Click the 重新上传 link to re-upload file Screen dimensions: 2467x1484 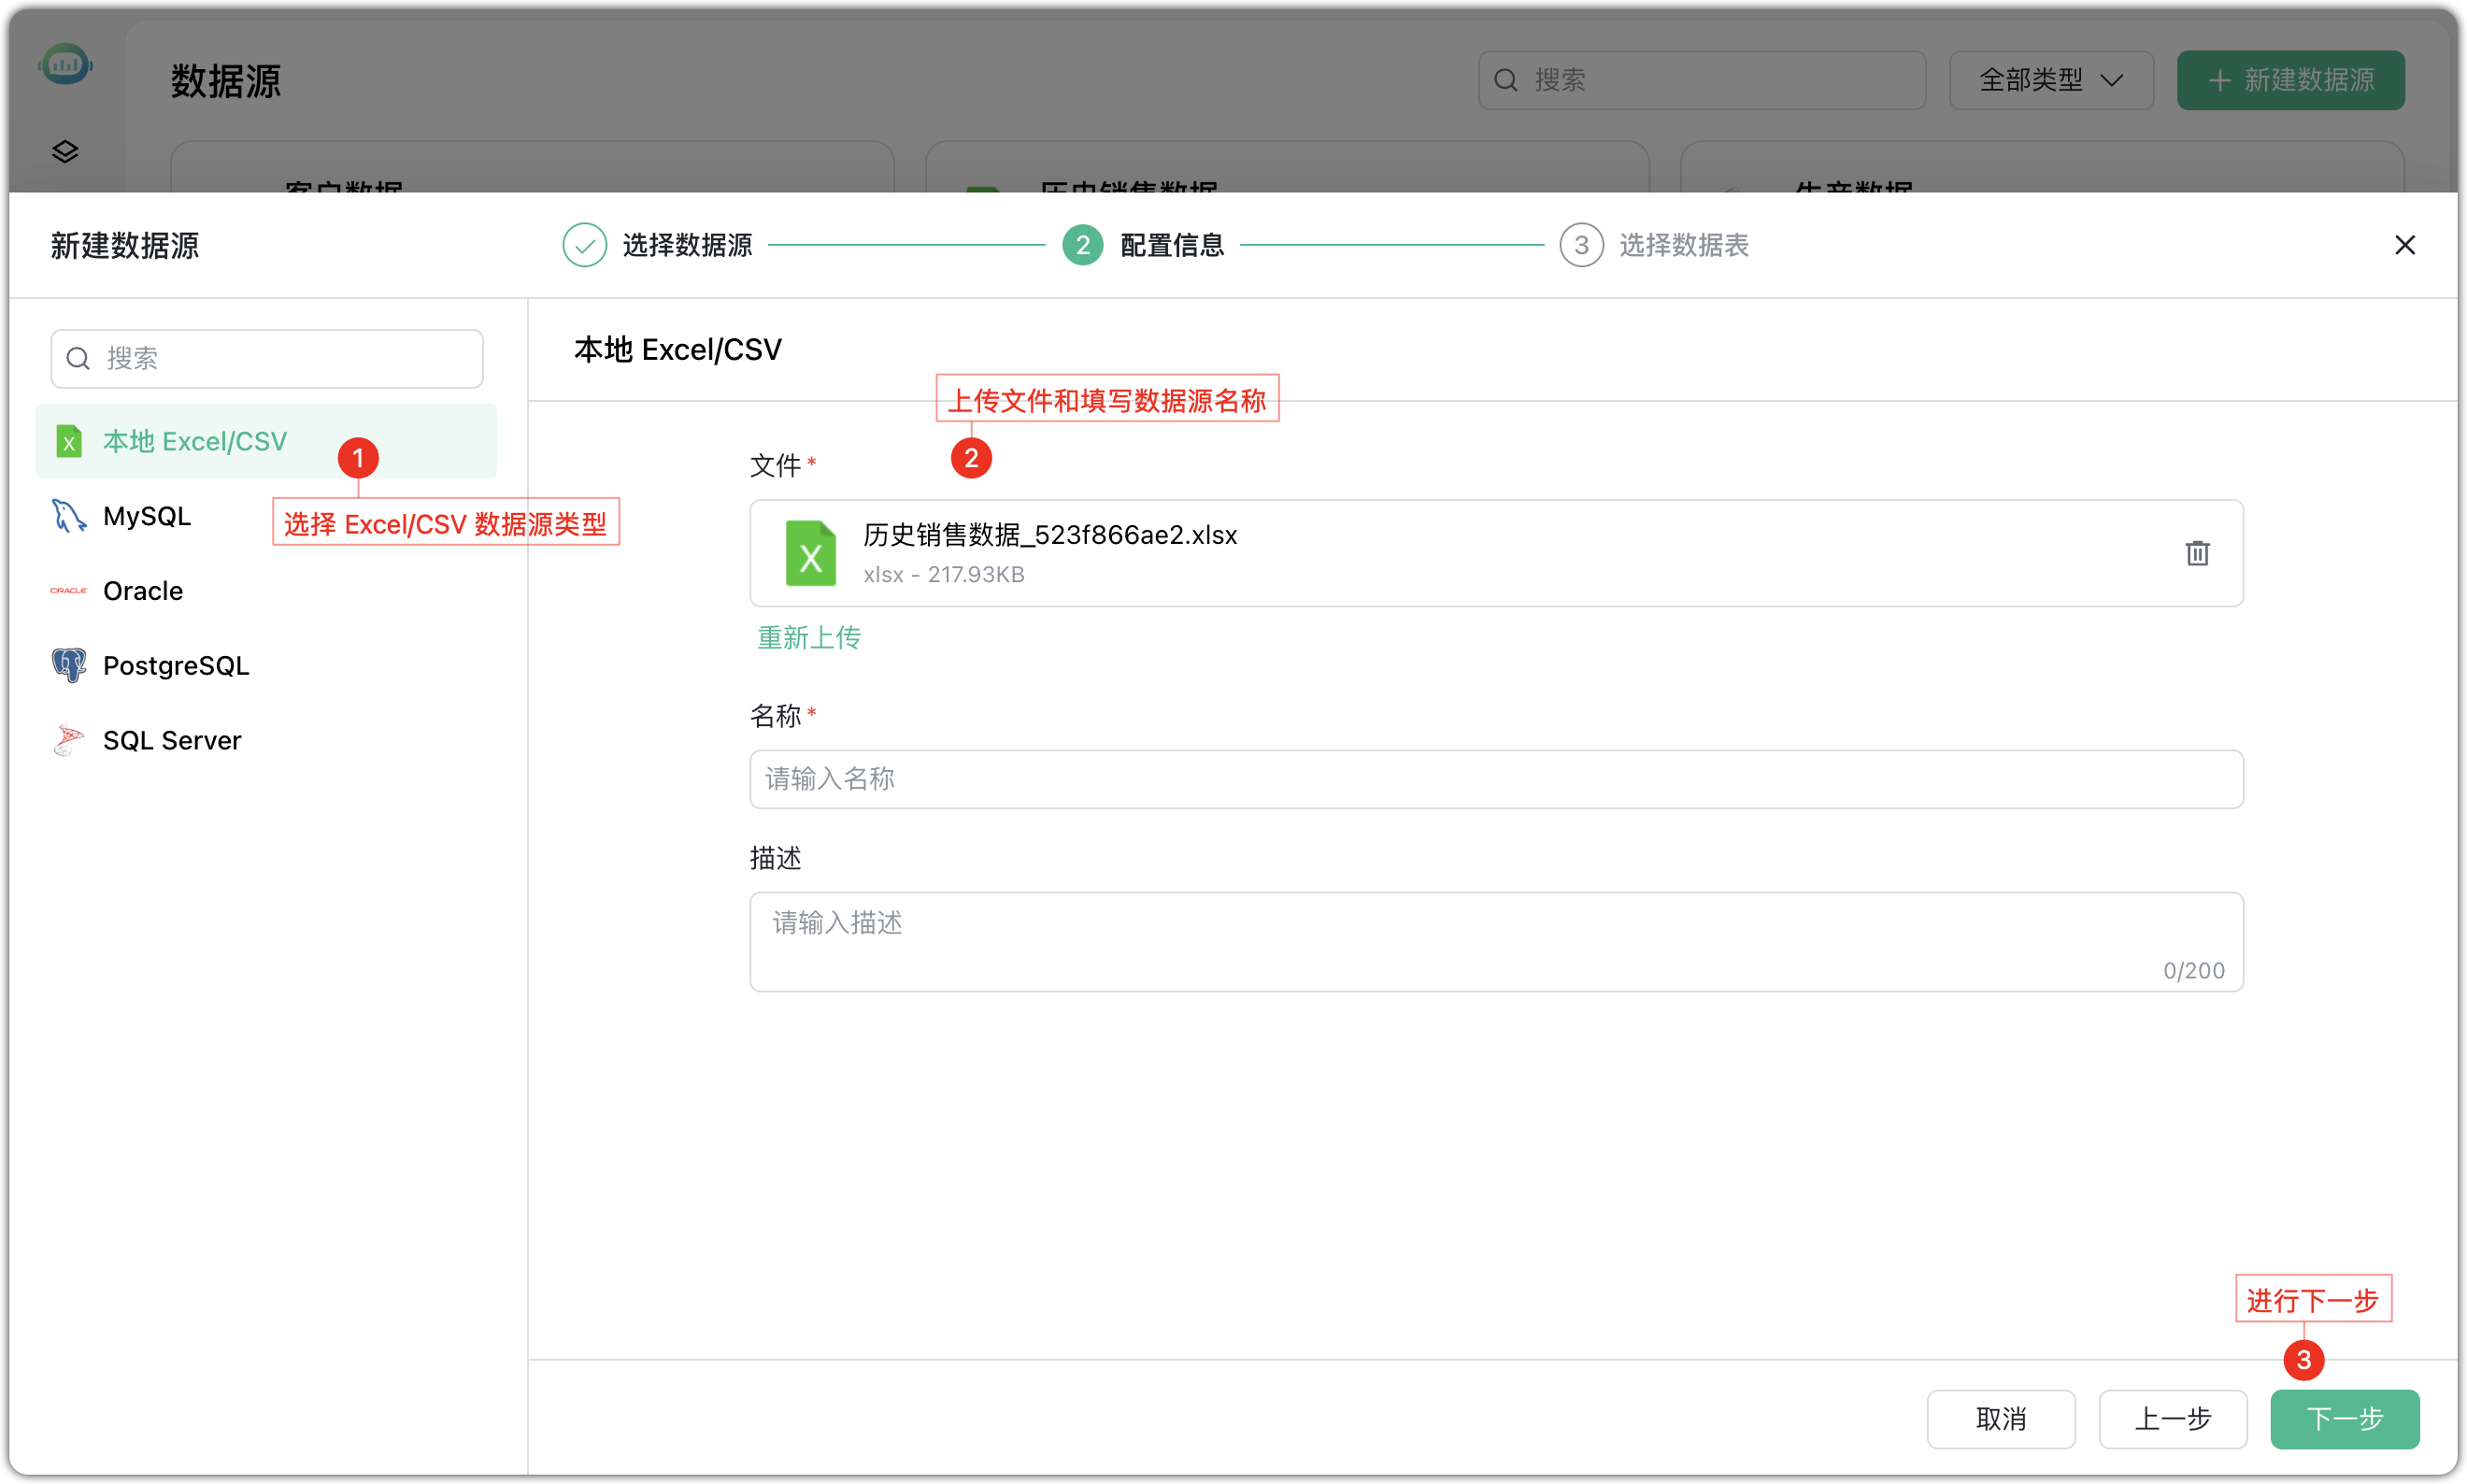coord(808,637)
